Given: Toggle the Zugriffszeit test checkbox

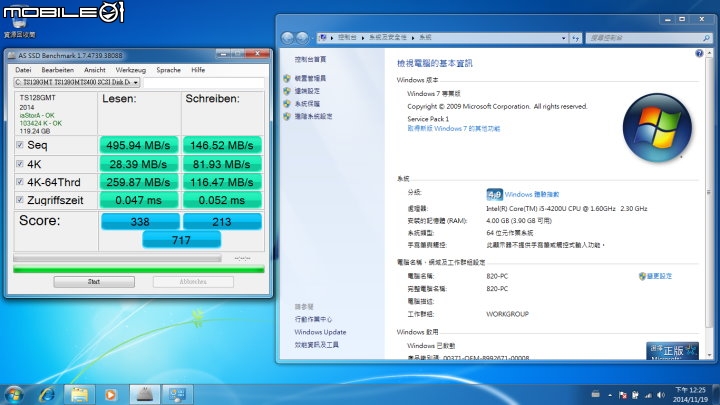Looking at the screenshot, I should [x=20, y=200].
